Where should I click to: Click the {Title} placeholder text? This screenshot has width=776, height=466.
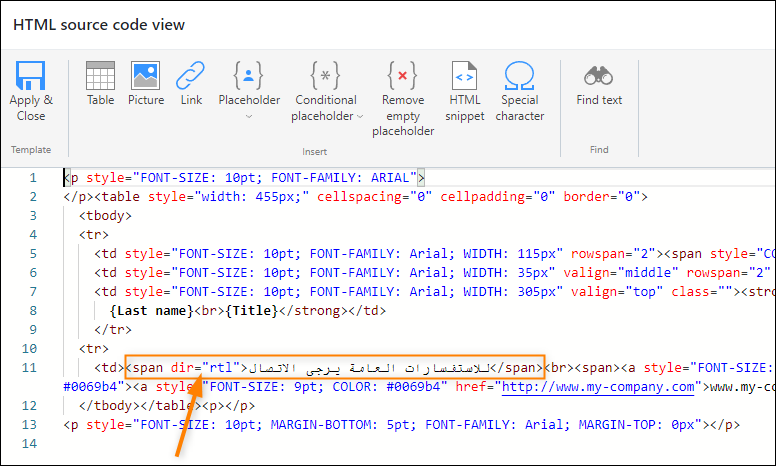point(251,311)
